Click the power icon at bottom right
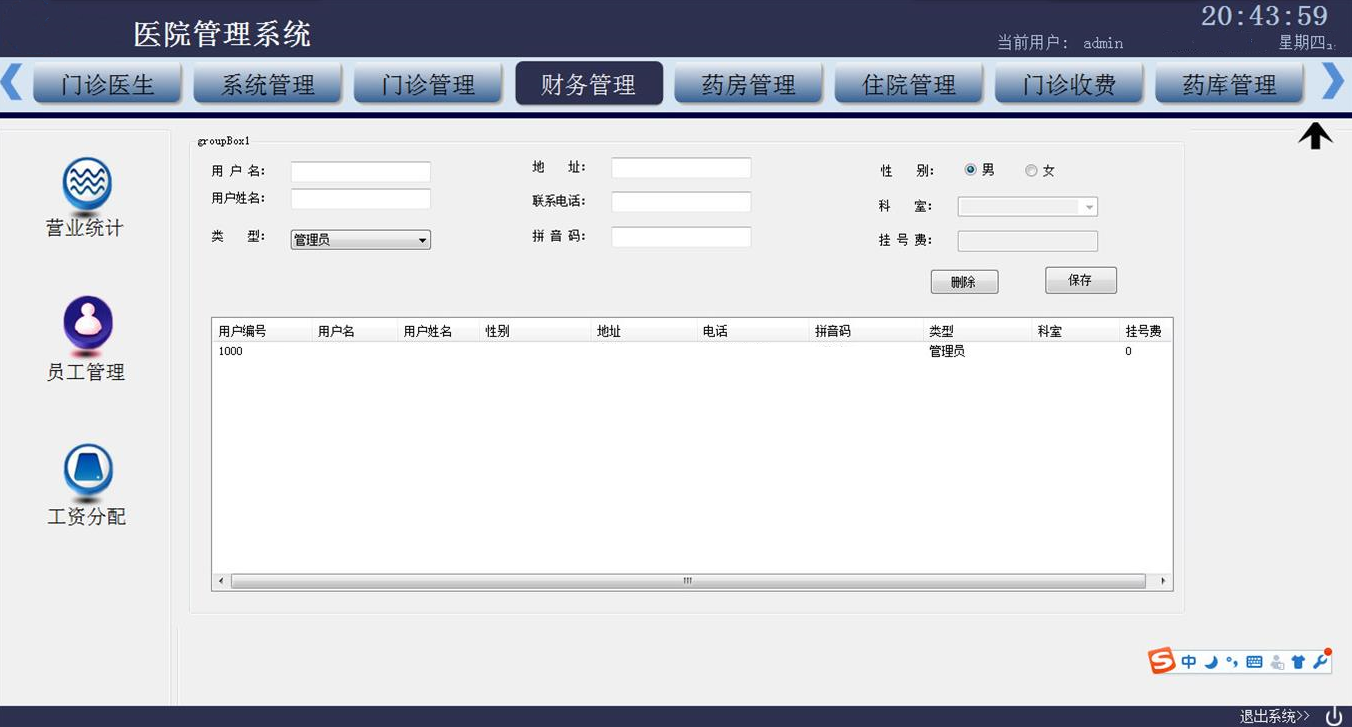This screenshot has height=727, width=1352. point(1333,716)
